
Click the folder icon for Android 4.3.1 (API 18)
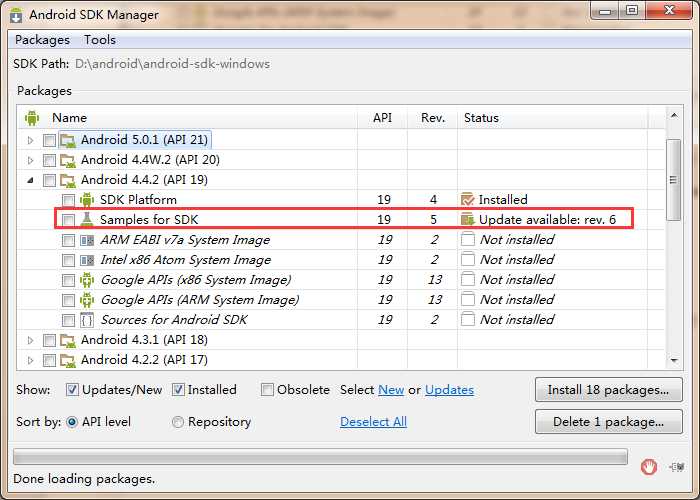[x=68, y=340]
